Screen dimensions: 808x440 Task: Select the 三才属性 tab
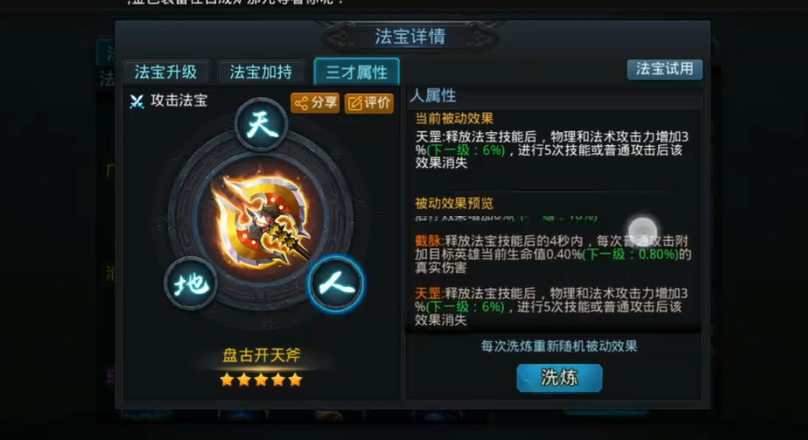pyautogui.click(x=357, y=72)
